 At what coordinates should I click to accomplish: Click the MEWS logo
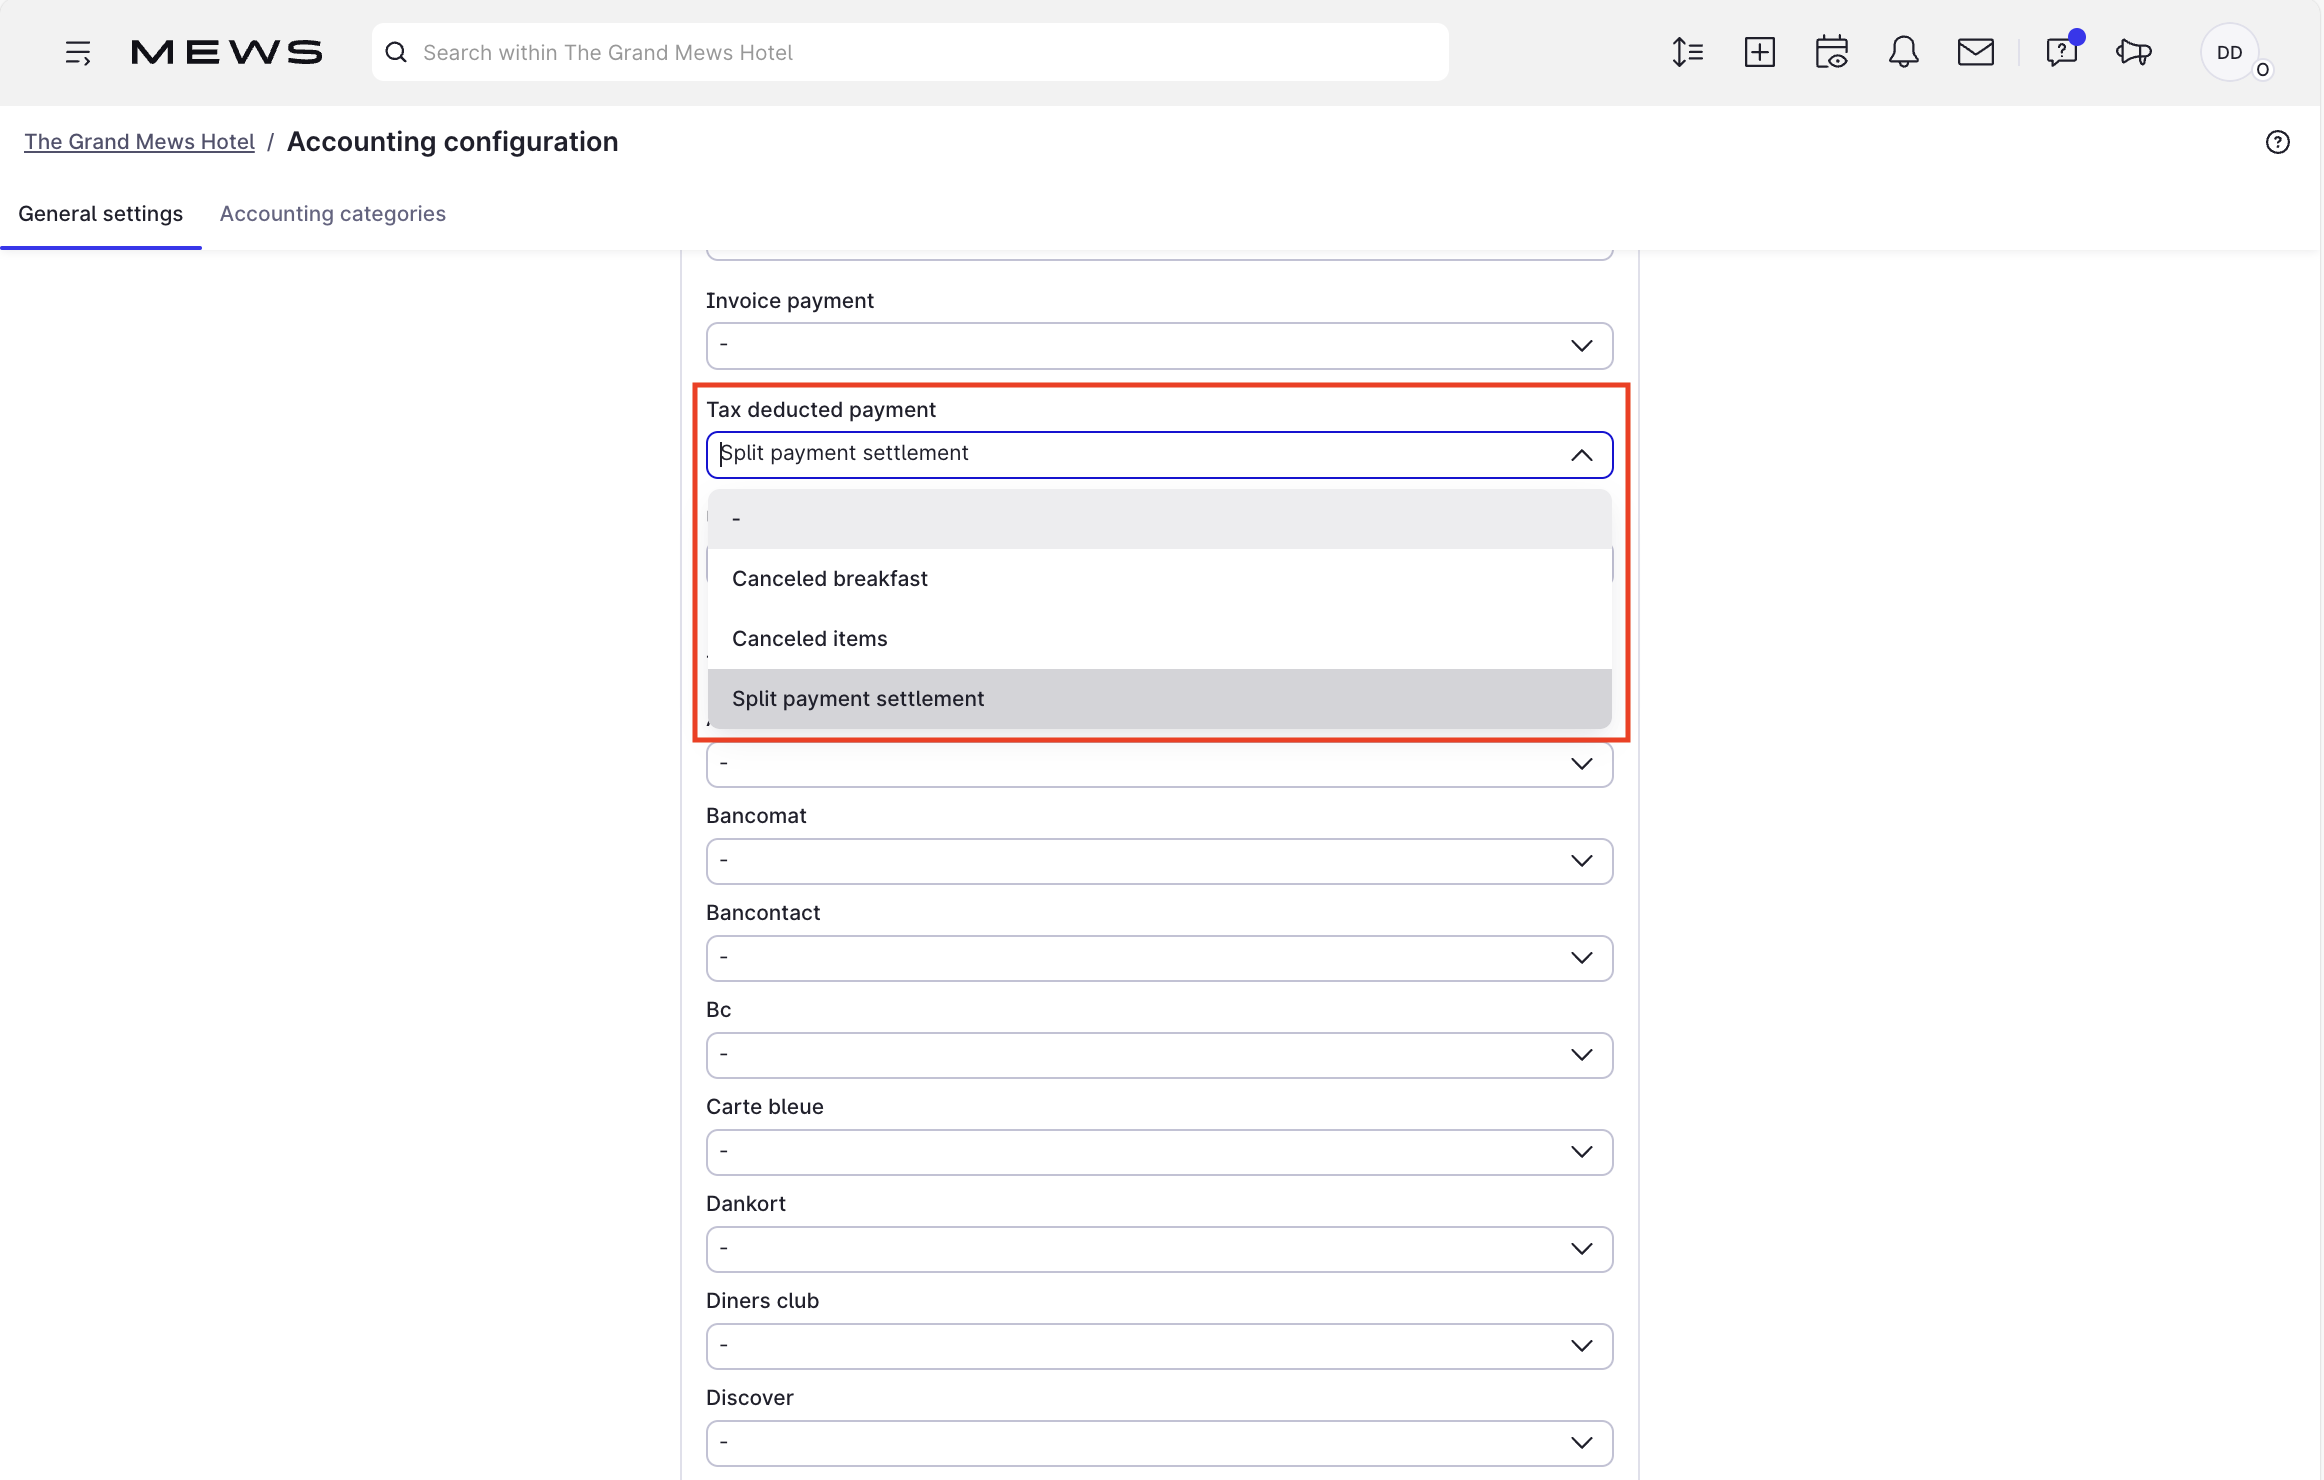(227, 52)
